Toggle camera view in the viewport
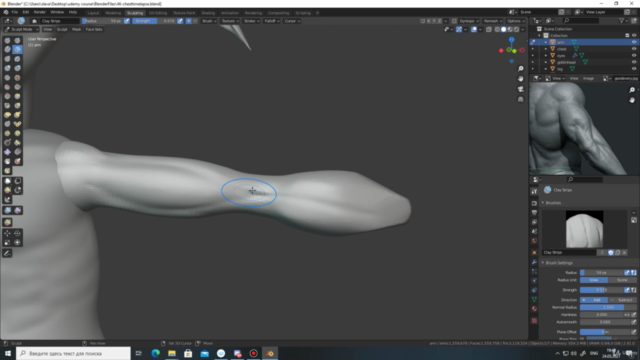This screenshot has width=640, height=360. pyautogui.click(x=520, y=89)
